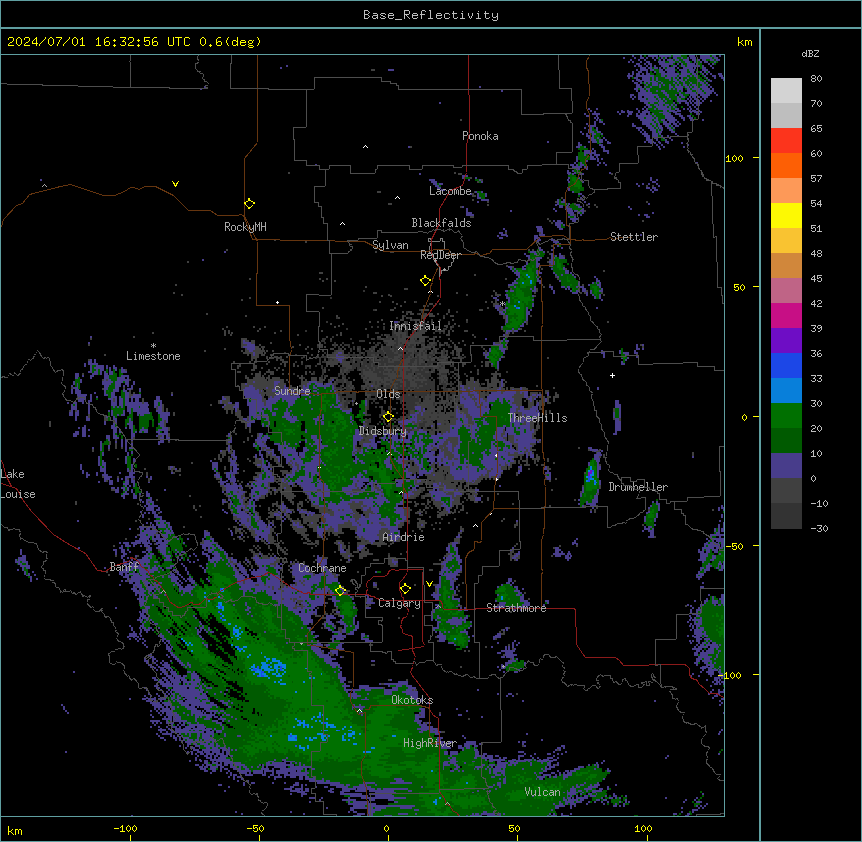862x842 pixels.
Task: Click the ThreeHills label
Action: coord(538,418)
